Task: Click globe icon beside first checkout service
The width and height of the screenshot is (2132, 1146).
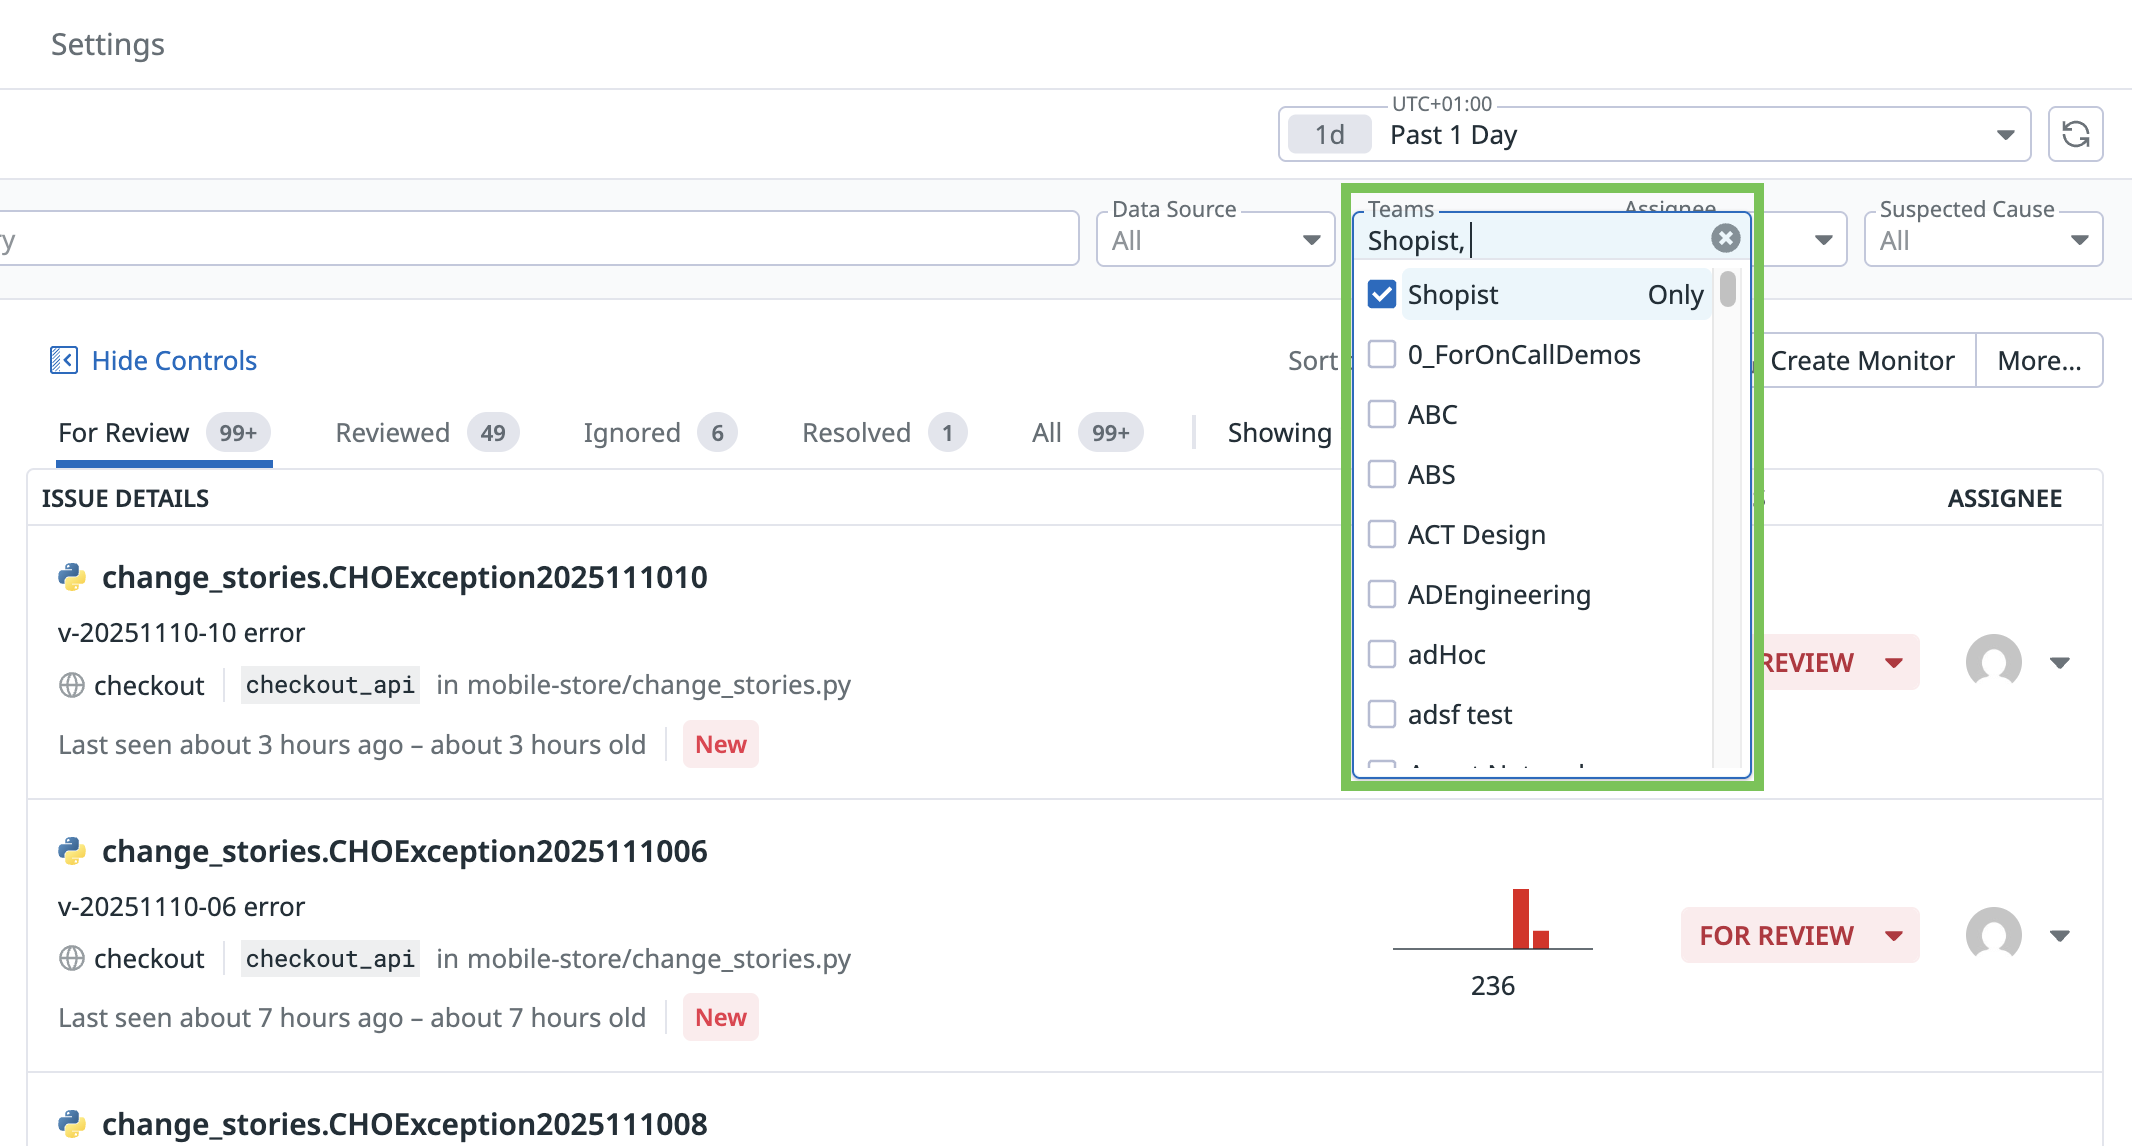Action: [x=72, y=685]
